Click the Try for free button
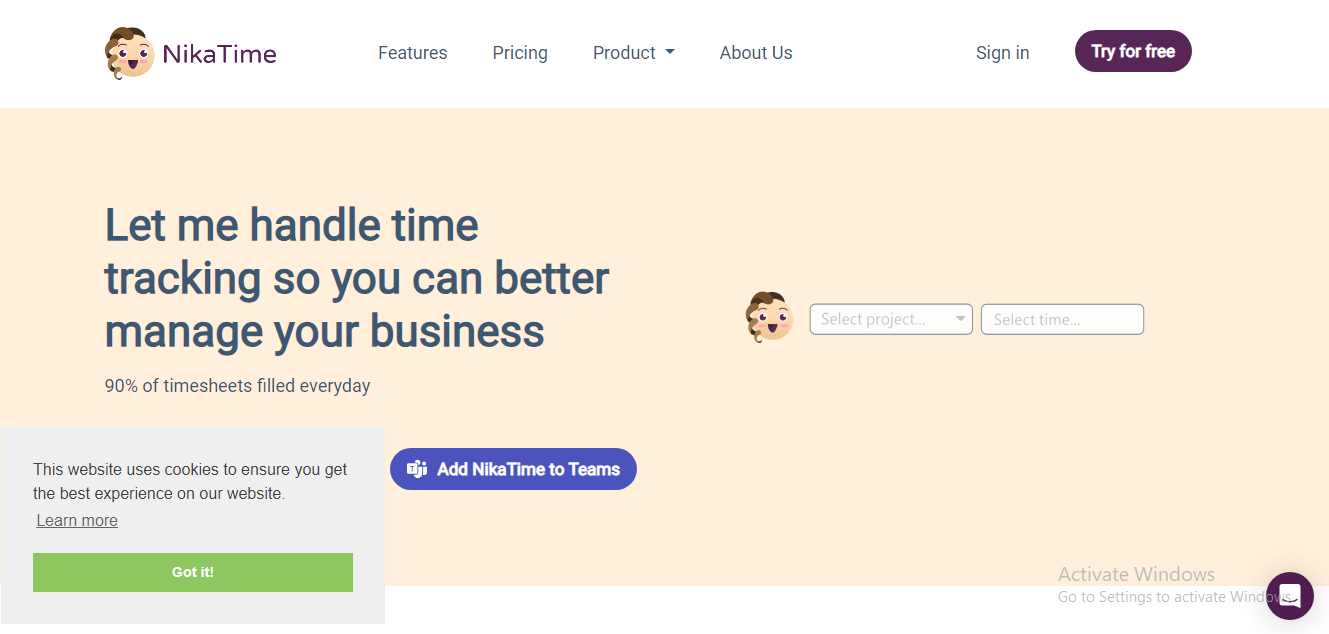The width and height of the screenshot is (1329, 634). [1133, 51]
